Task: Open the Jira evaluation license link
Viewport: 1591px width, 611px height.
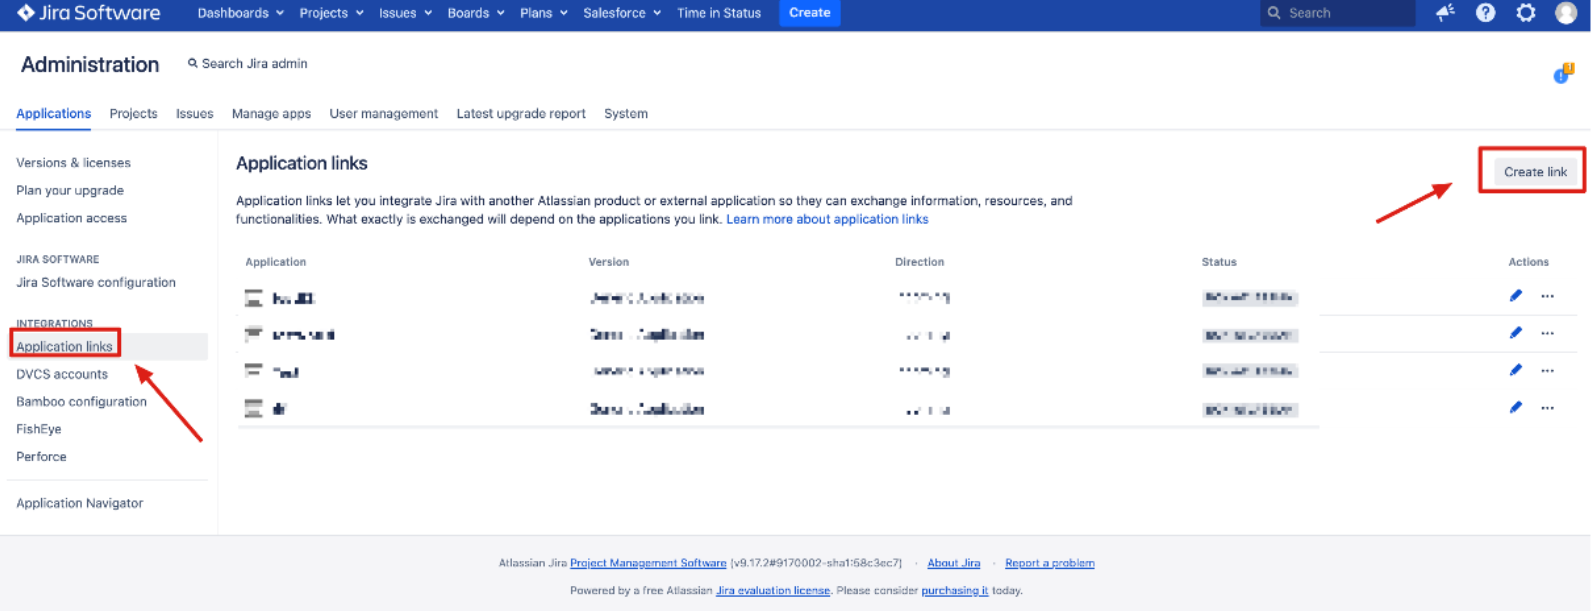Action: [x=772, y=590]
